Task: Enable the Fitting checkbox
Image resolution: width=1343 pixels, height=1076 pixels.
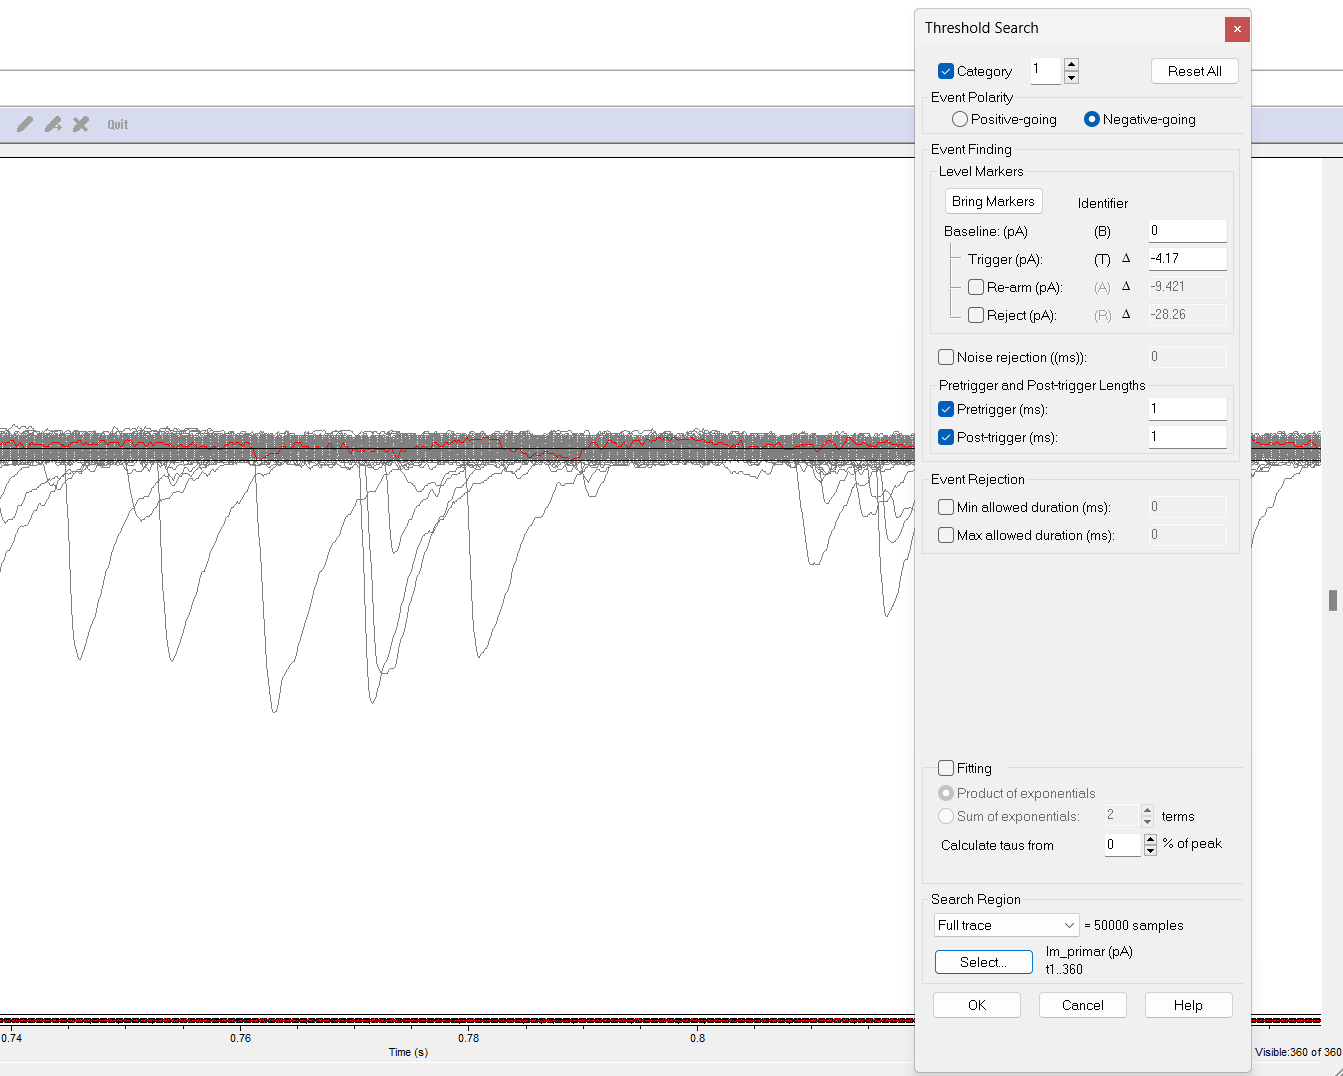Action: coord(946,768)
